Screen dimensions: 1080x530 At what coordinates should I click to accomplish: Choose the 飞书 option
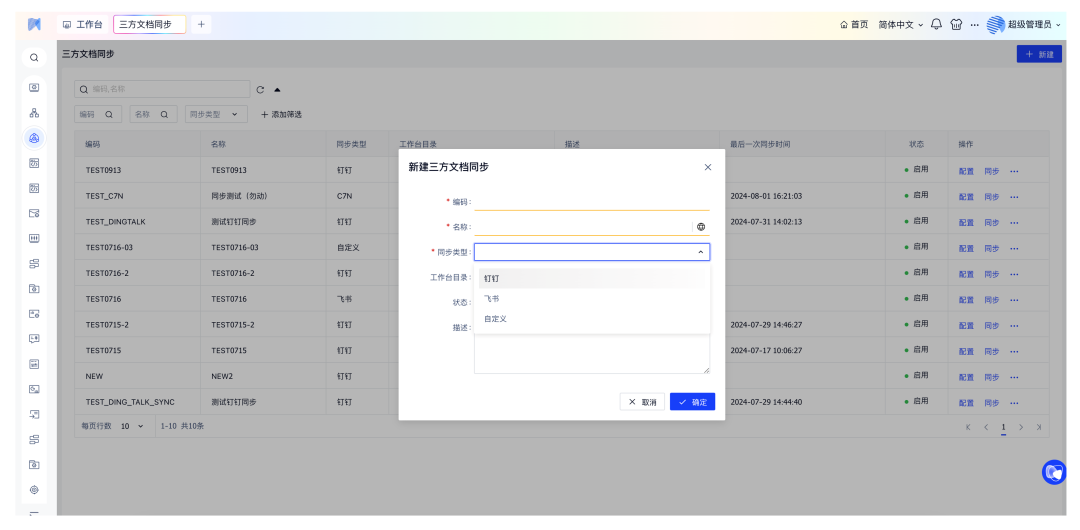click(492, 298)
